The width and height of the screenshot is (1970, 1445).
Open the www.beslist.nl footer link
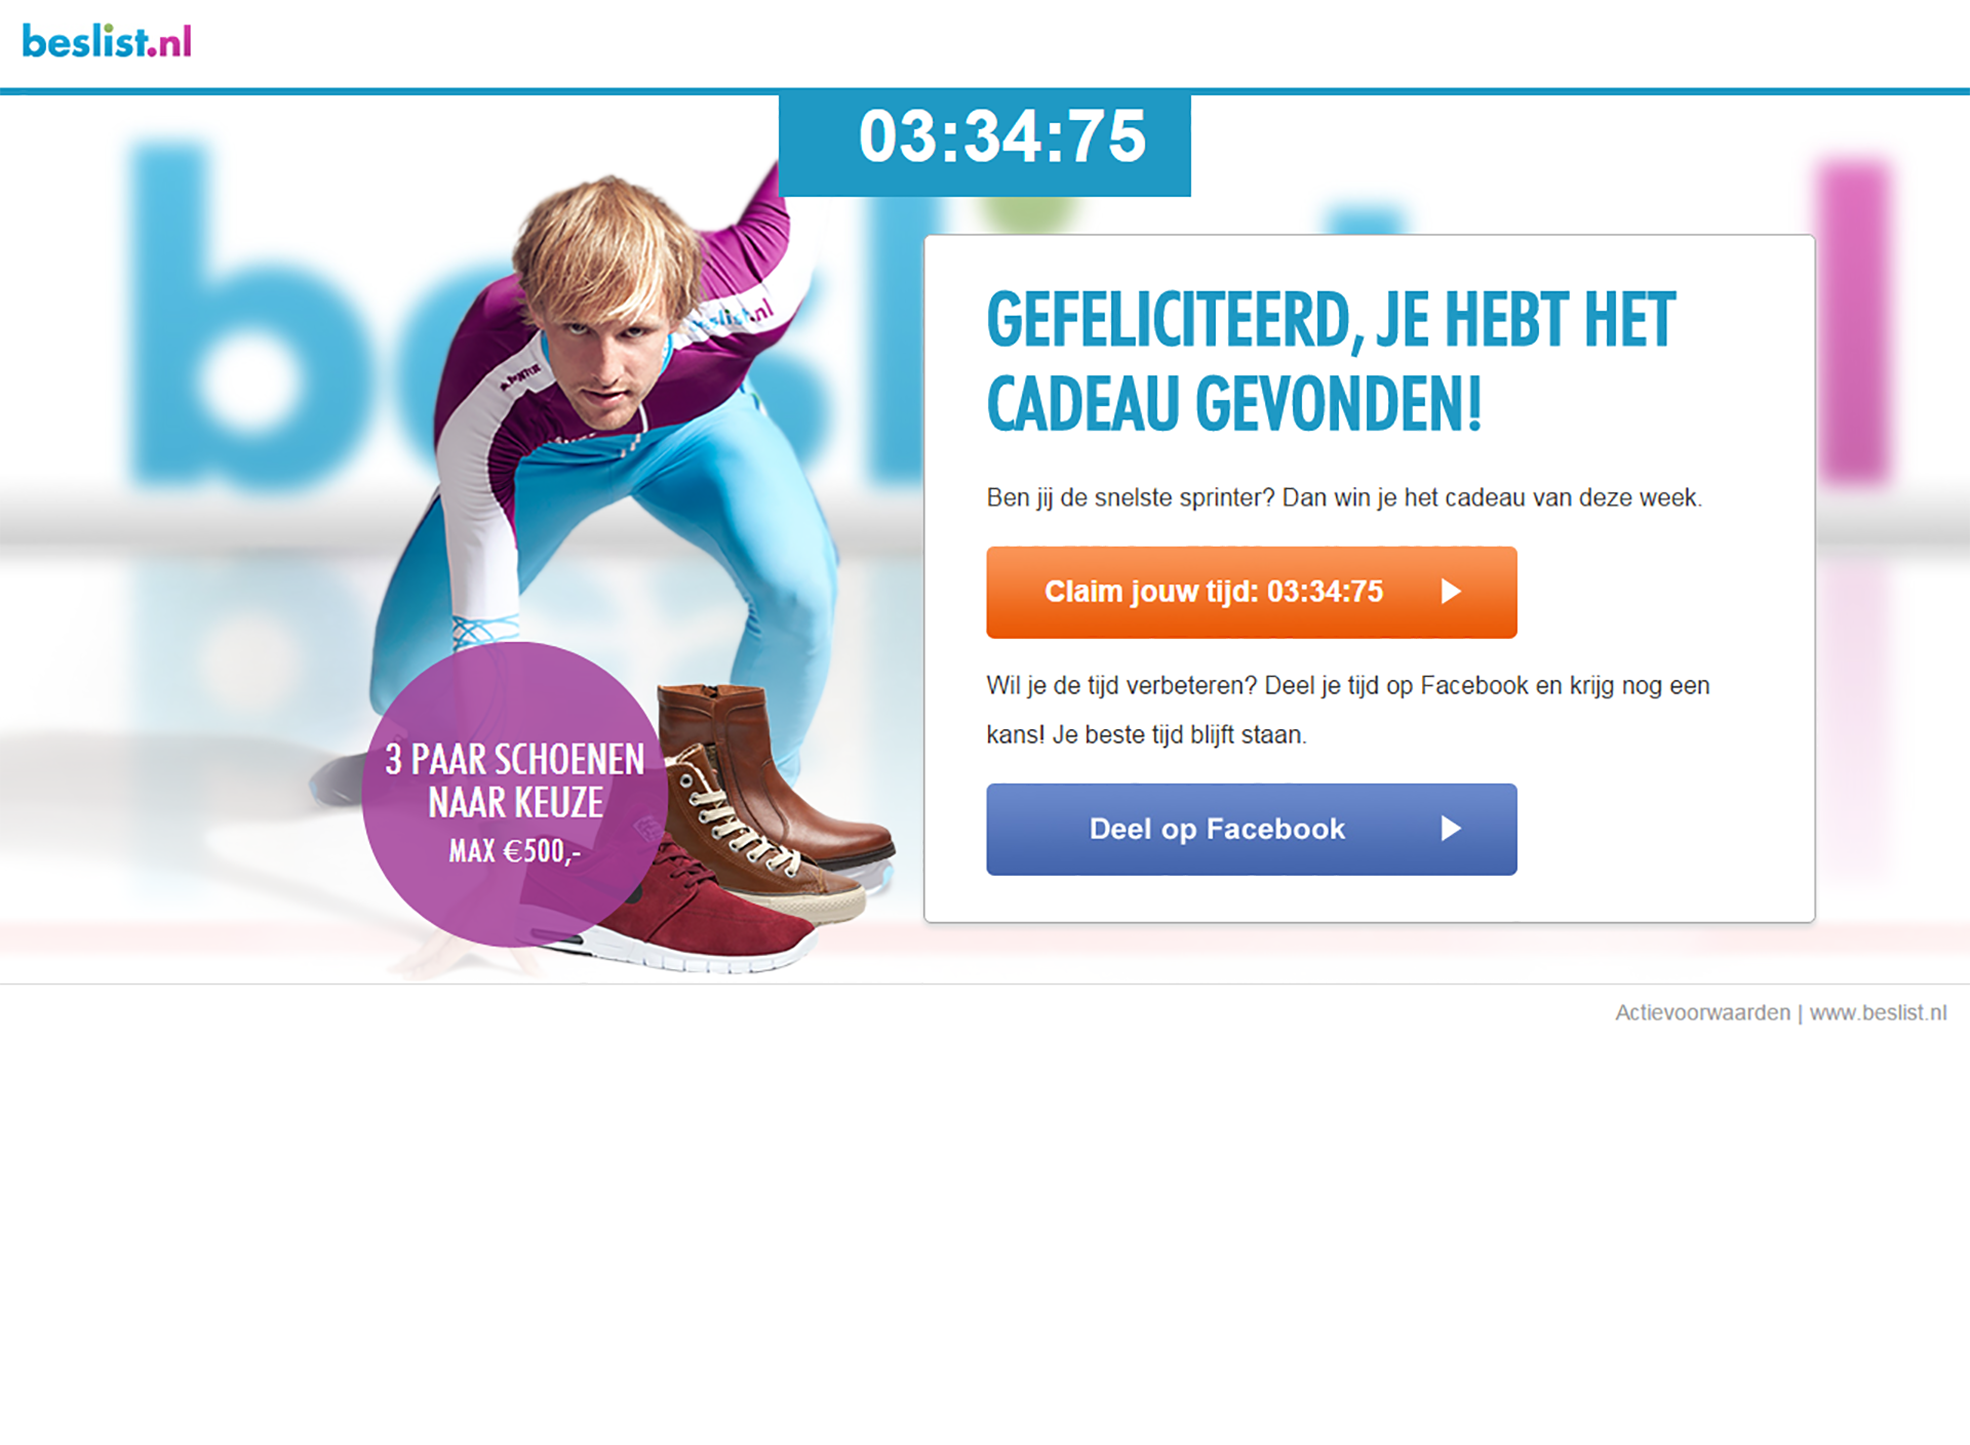(x=1878, y=1013)
